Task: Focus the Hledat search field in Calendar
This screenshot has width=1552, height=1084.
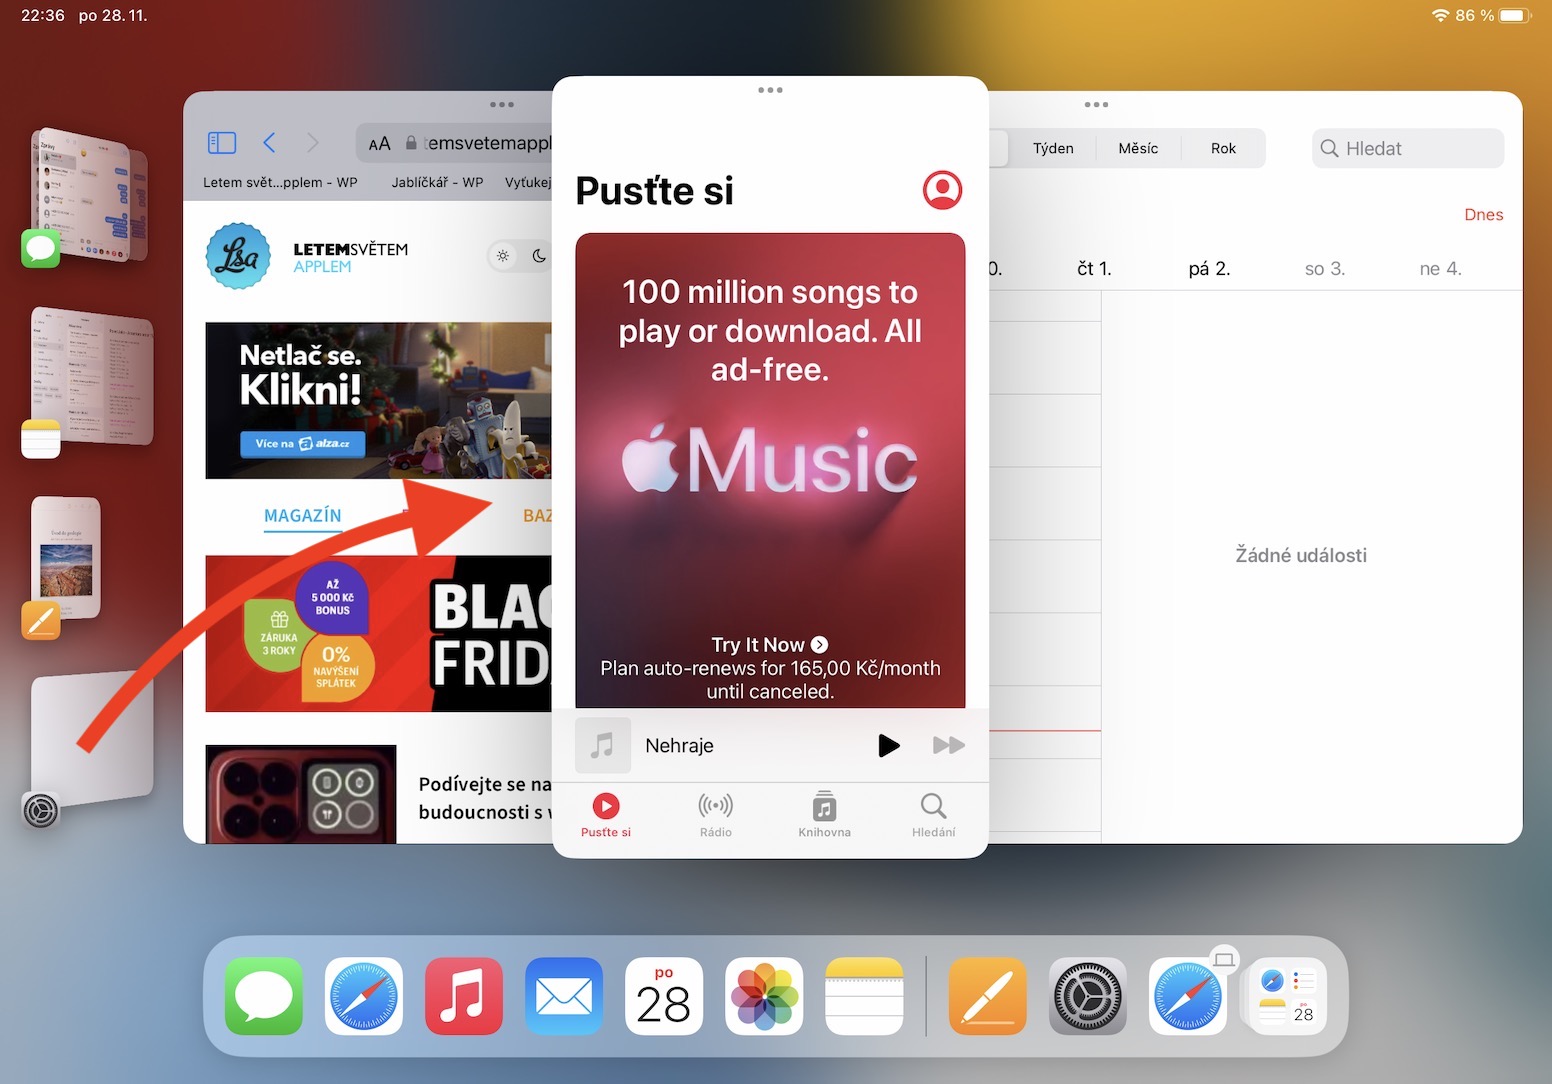Action: pos(1408,148)
